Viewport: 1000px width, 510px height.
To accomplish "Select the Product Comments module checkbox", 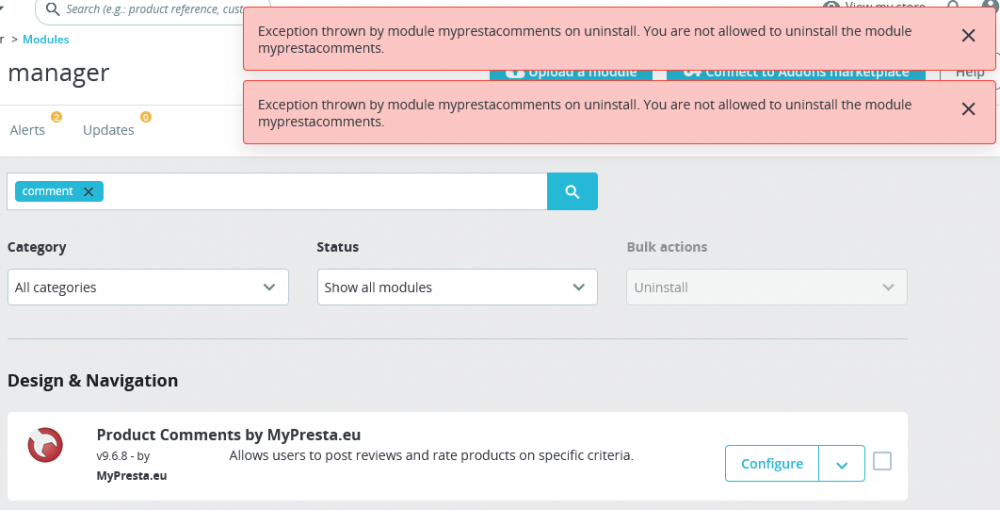I will click(882, 461).
